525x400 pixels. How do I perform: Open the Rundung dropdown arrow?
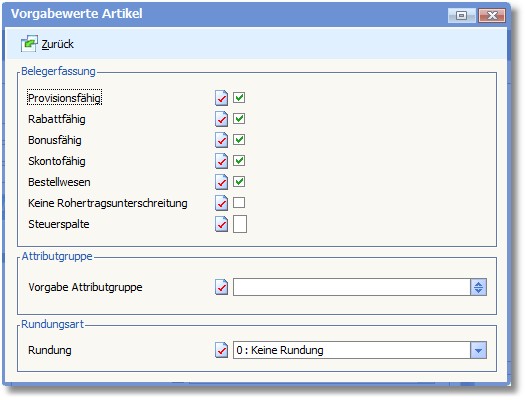[x=478, y=350]
